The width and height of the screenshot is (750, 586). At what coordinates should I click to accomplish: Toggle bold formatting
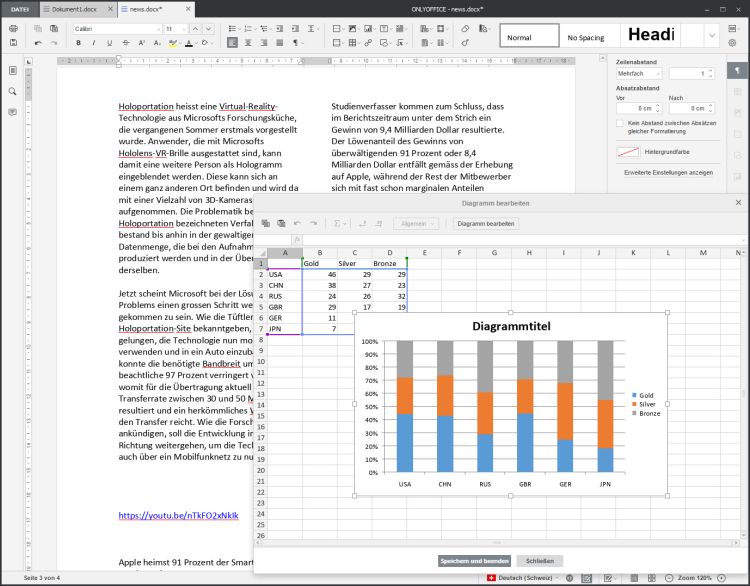78,43
